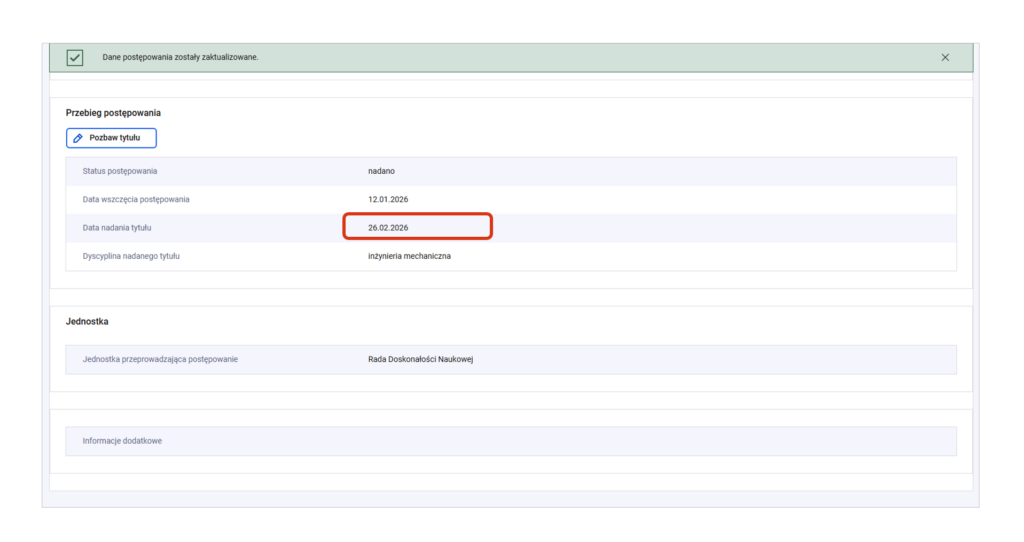Select the Rada Doskonałości Naukowej value
Screen dimensions: 1024x542
pyautogui.click(x=420, y=359)
